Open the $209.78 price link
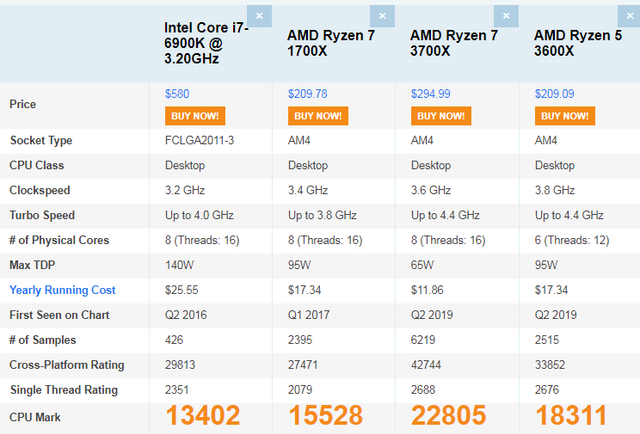The height and width of the screenshot is (434, 640). pyautogui.click(x=308, y=94)
